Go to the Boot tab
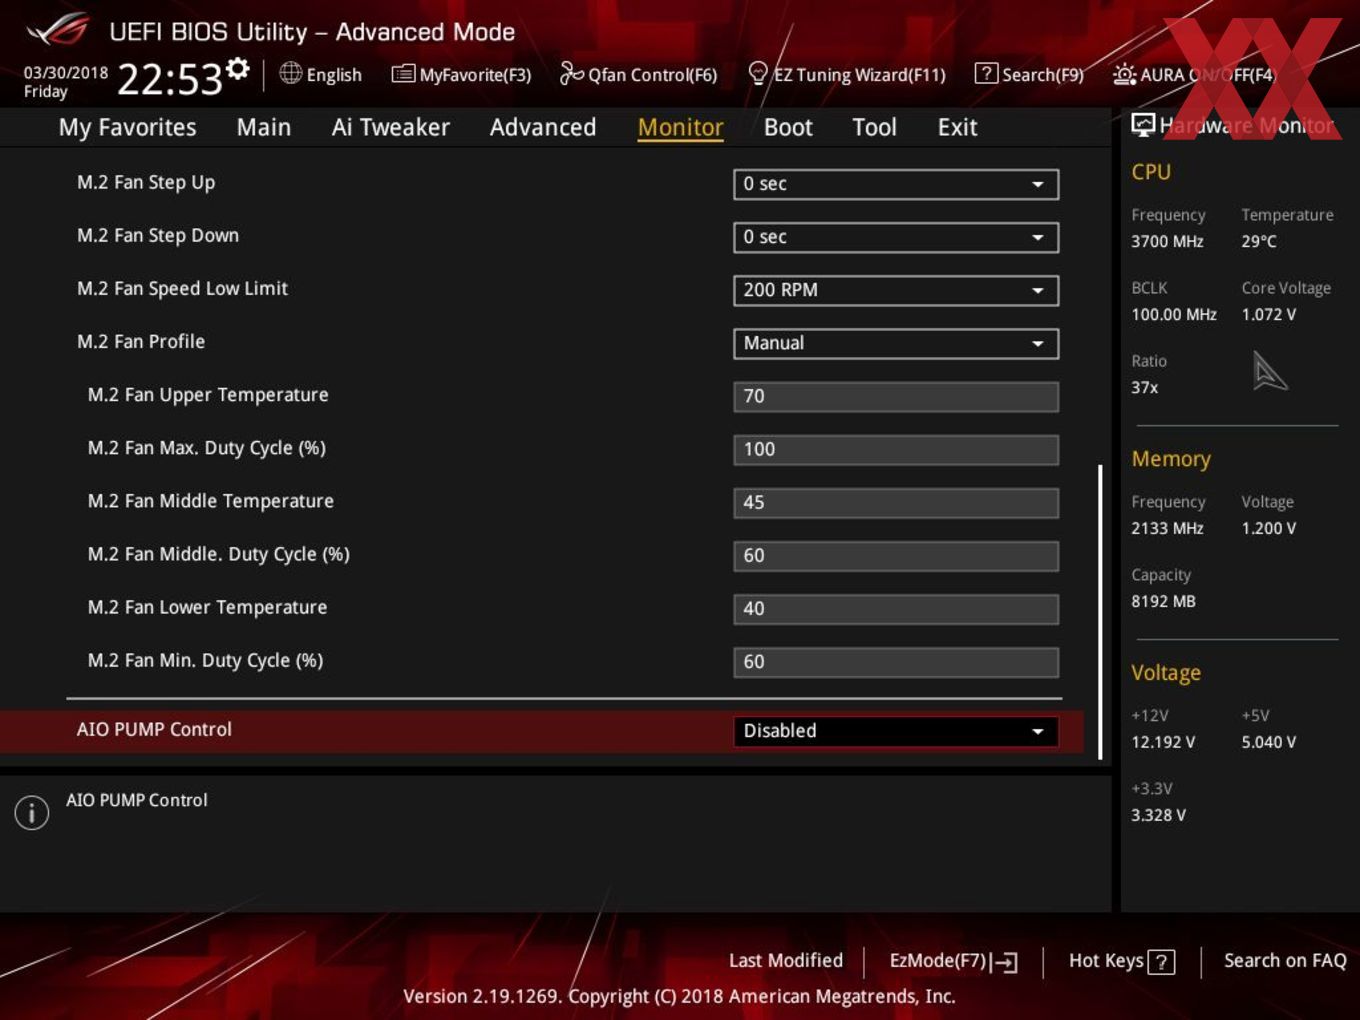 (788, 127)
